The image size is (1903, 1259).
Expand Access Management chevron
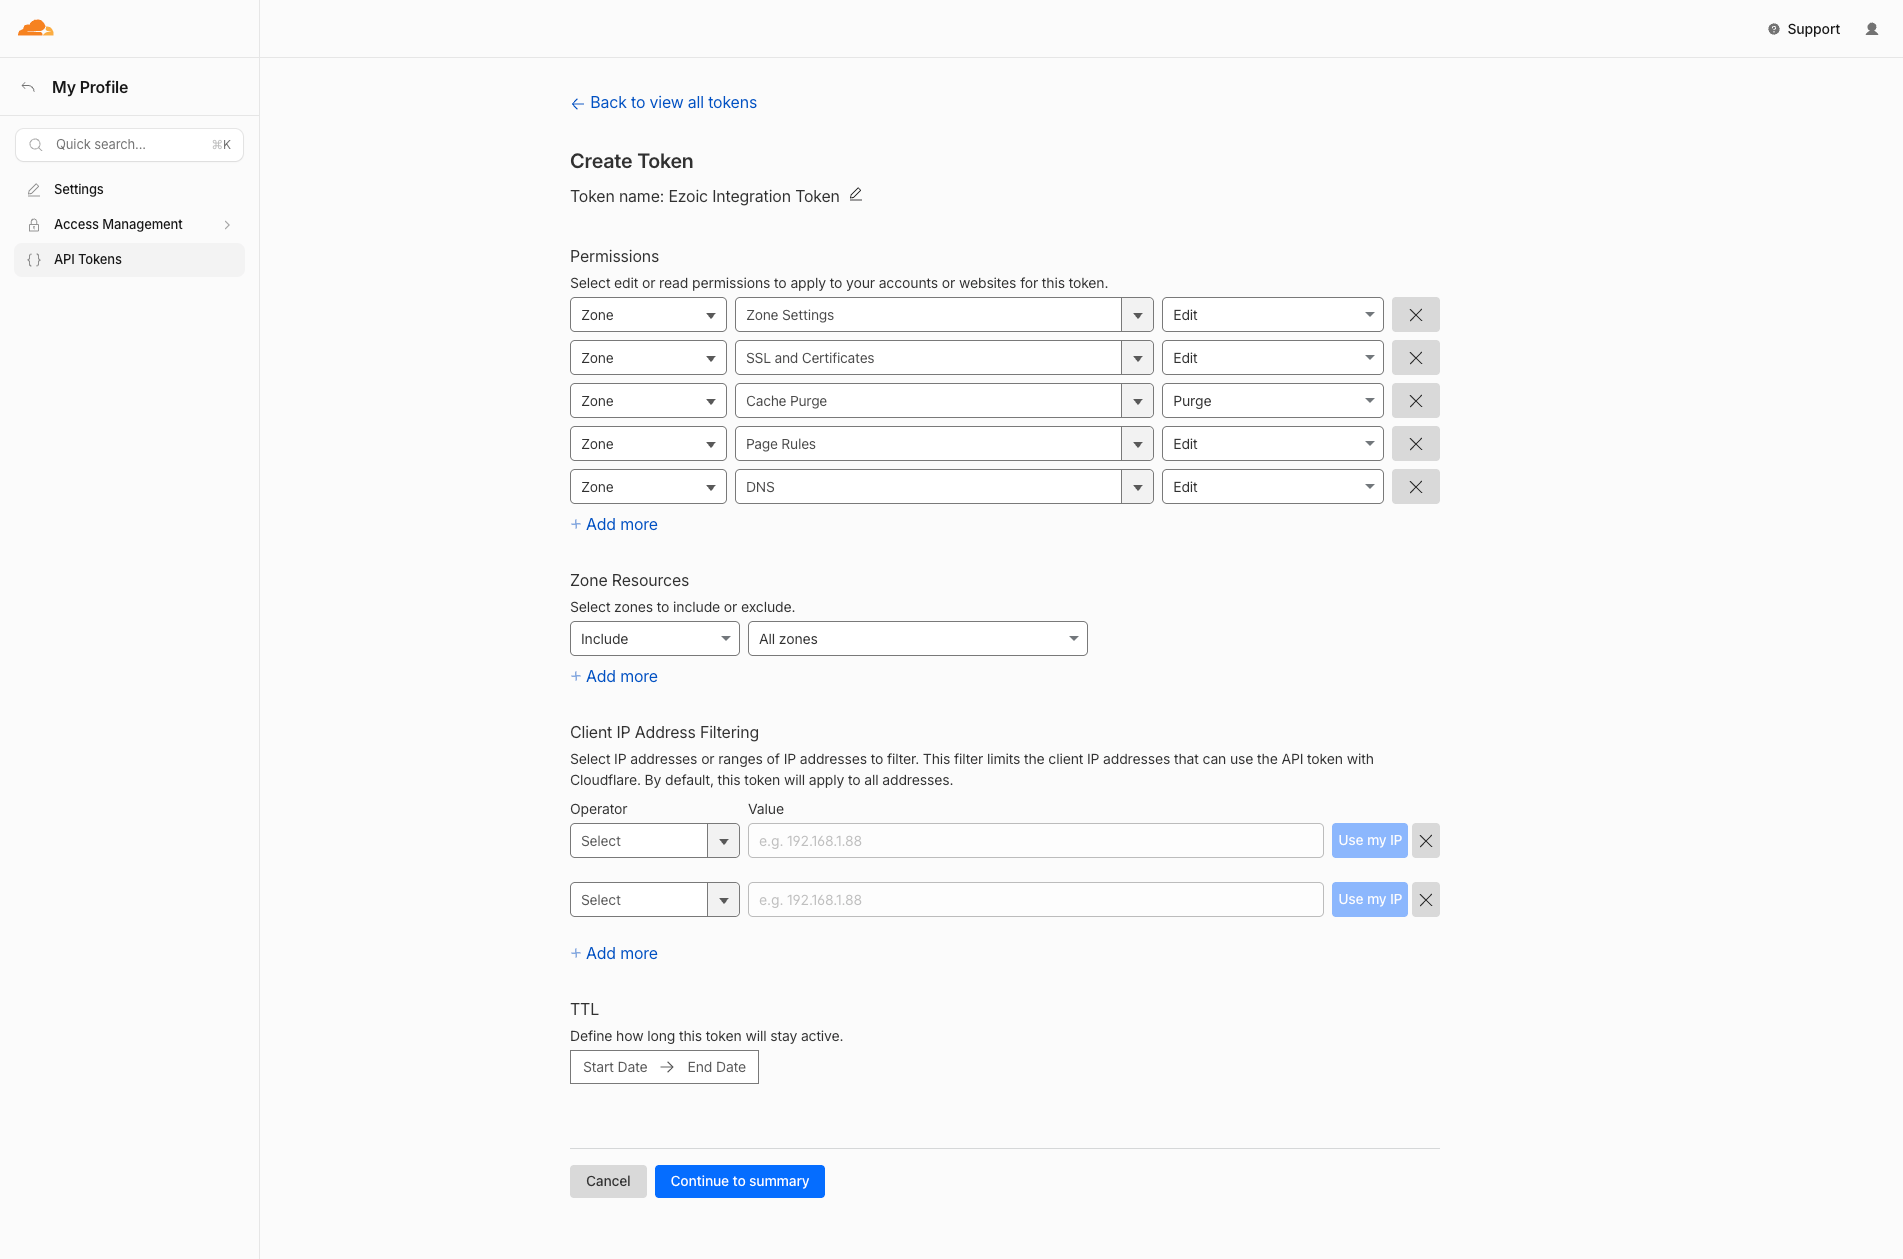[227, 225]
